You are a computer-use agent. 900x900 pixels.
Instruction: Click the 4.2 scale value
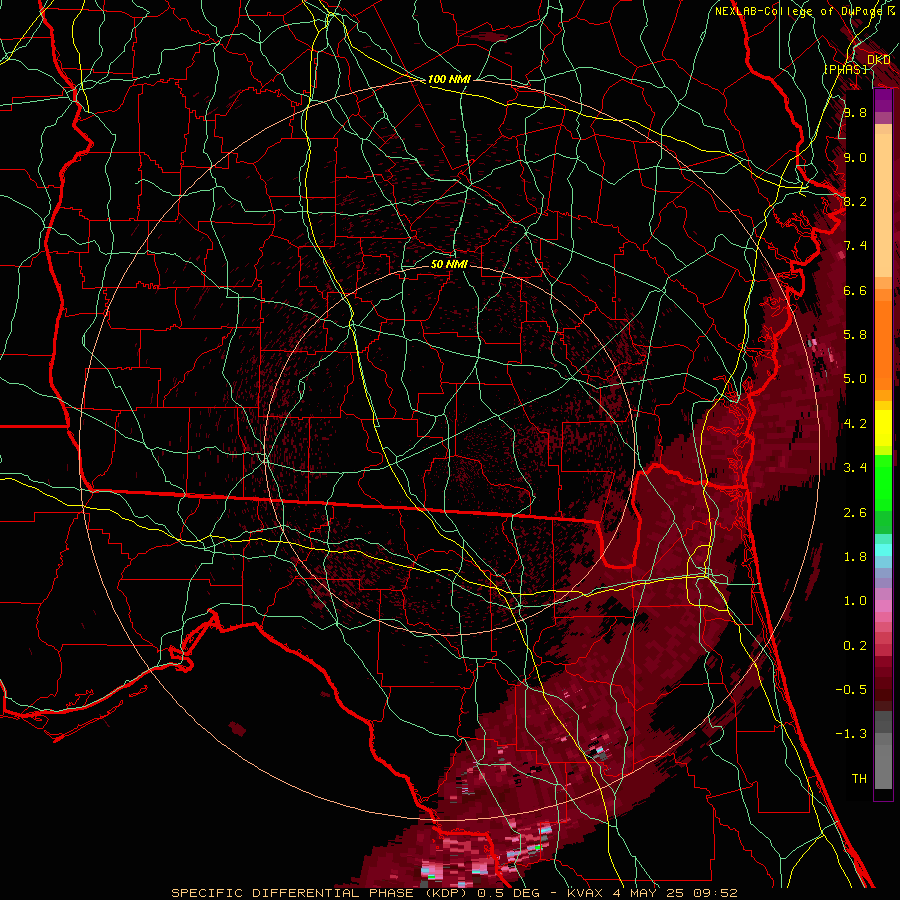click(x=855, y=424)
